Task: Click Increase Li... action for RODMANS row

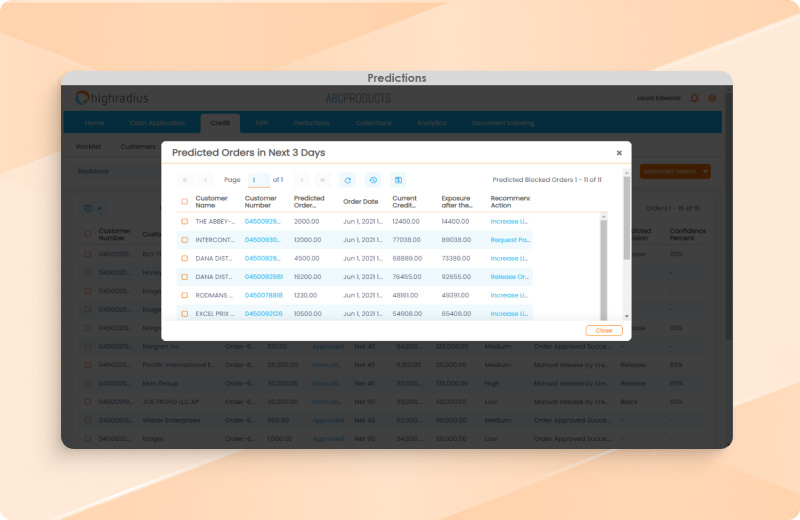Action: [509, 295]
